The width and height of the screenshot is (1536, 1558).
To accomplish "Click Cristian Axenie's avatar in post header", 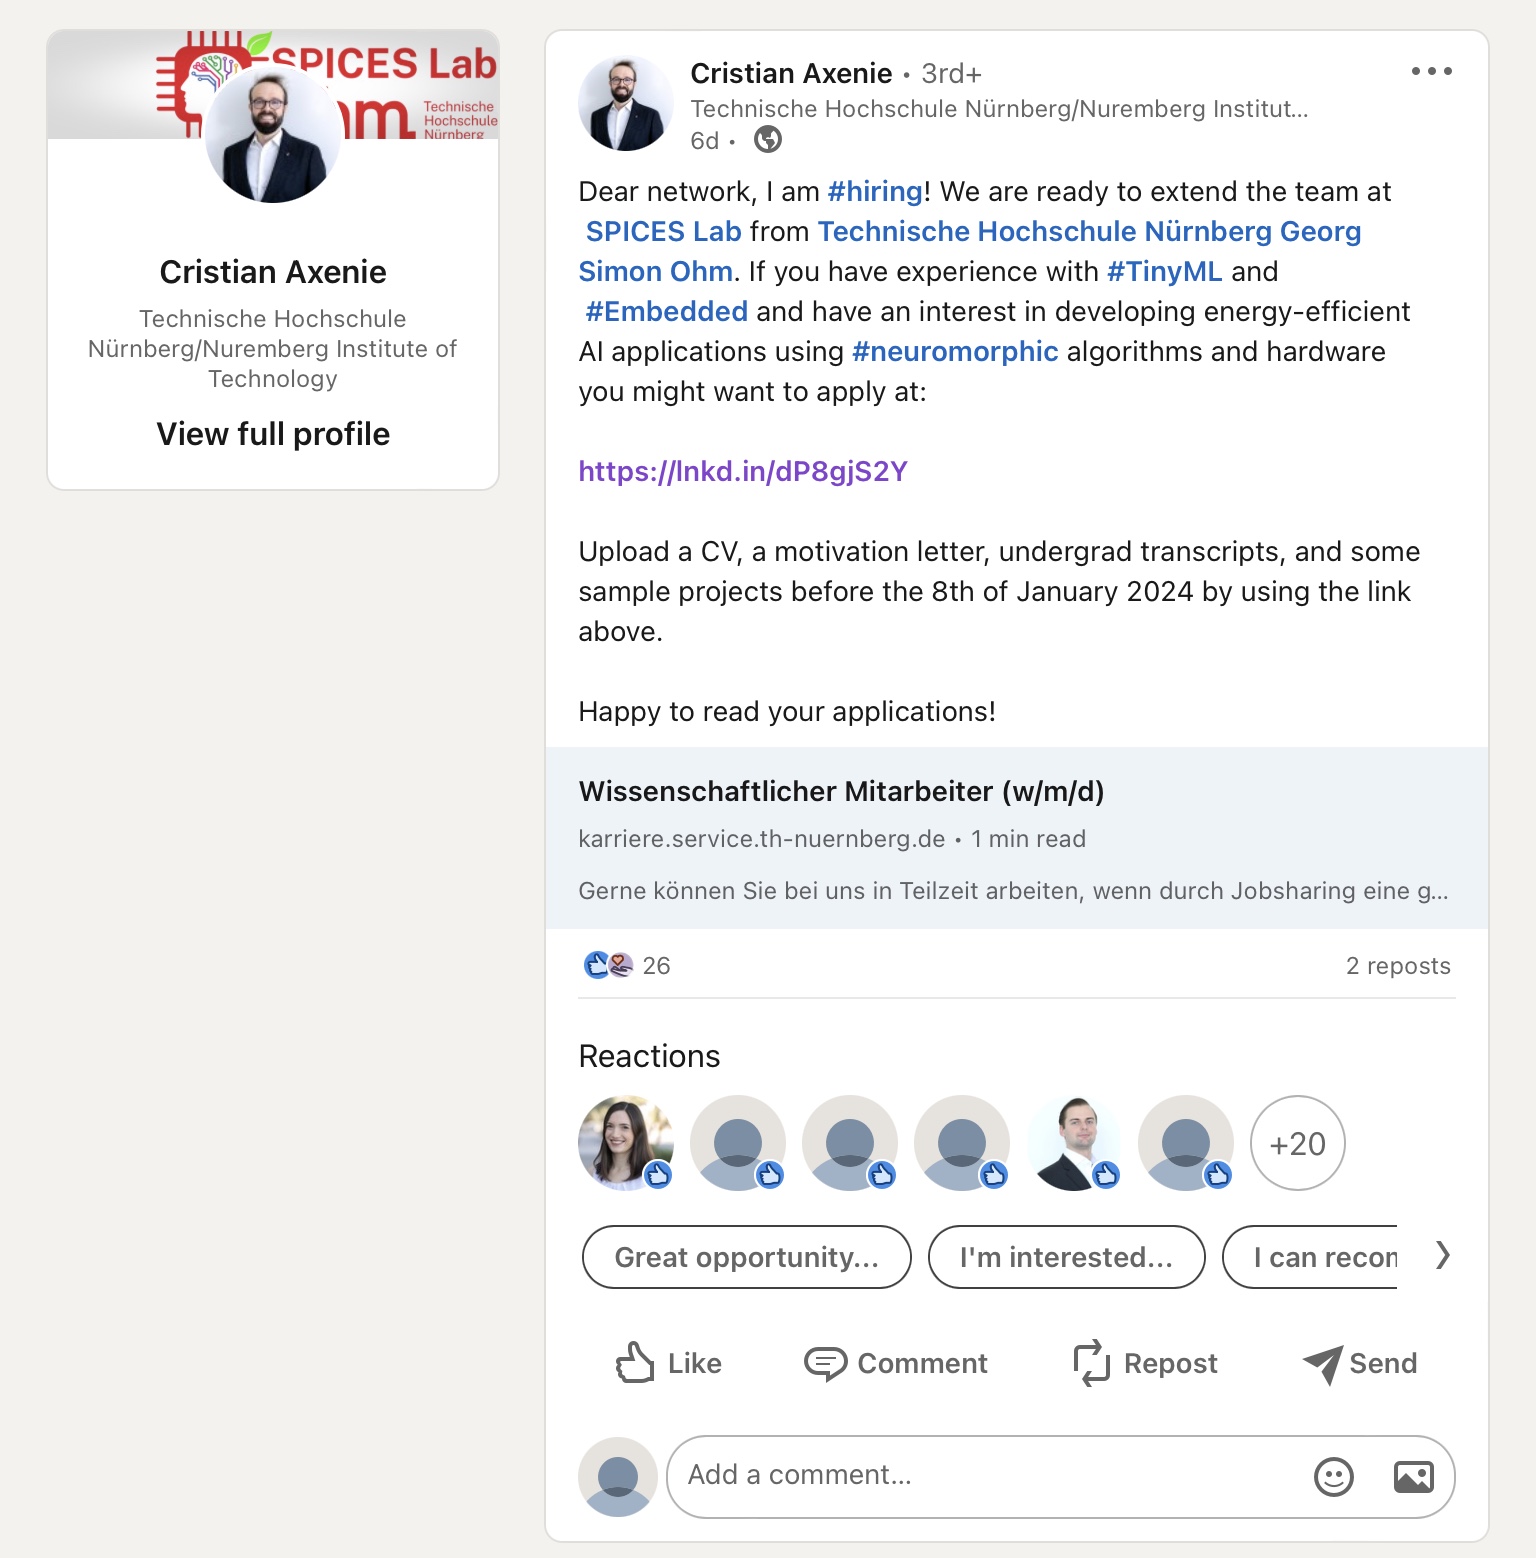I will (x=626, y=103).
